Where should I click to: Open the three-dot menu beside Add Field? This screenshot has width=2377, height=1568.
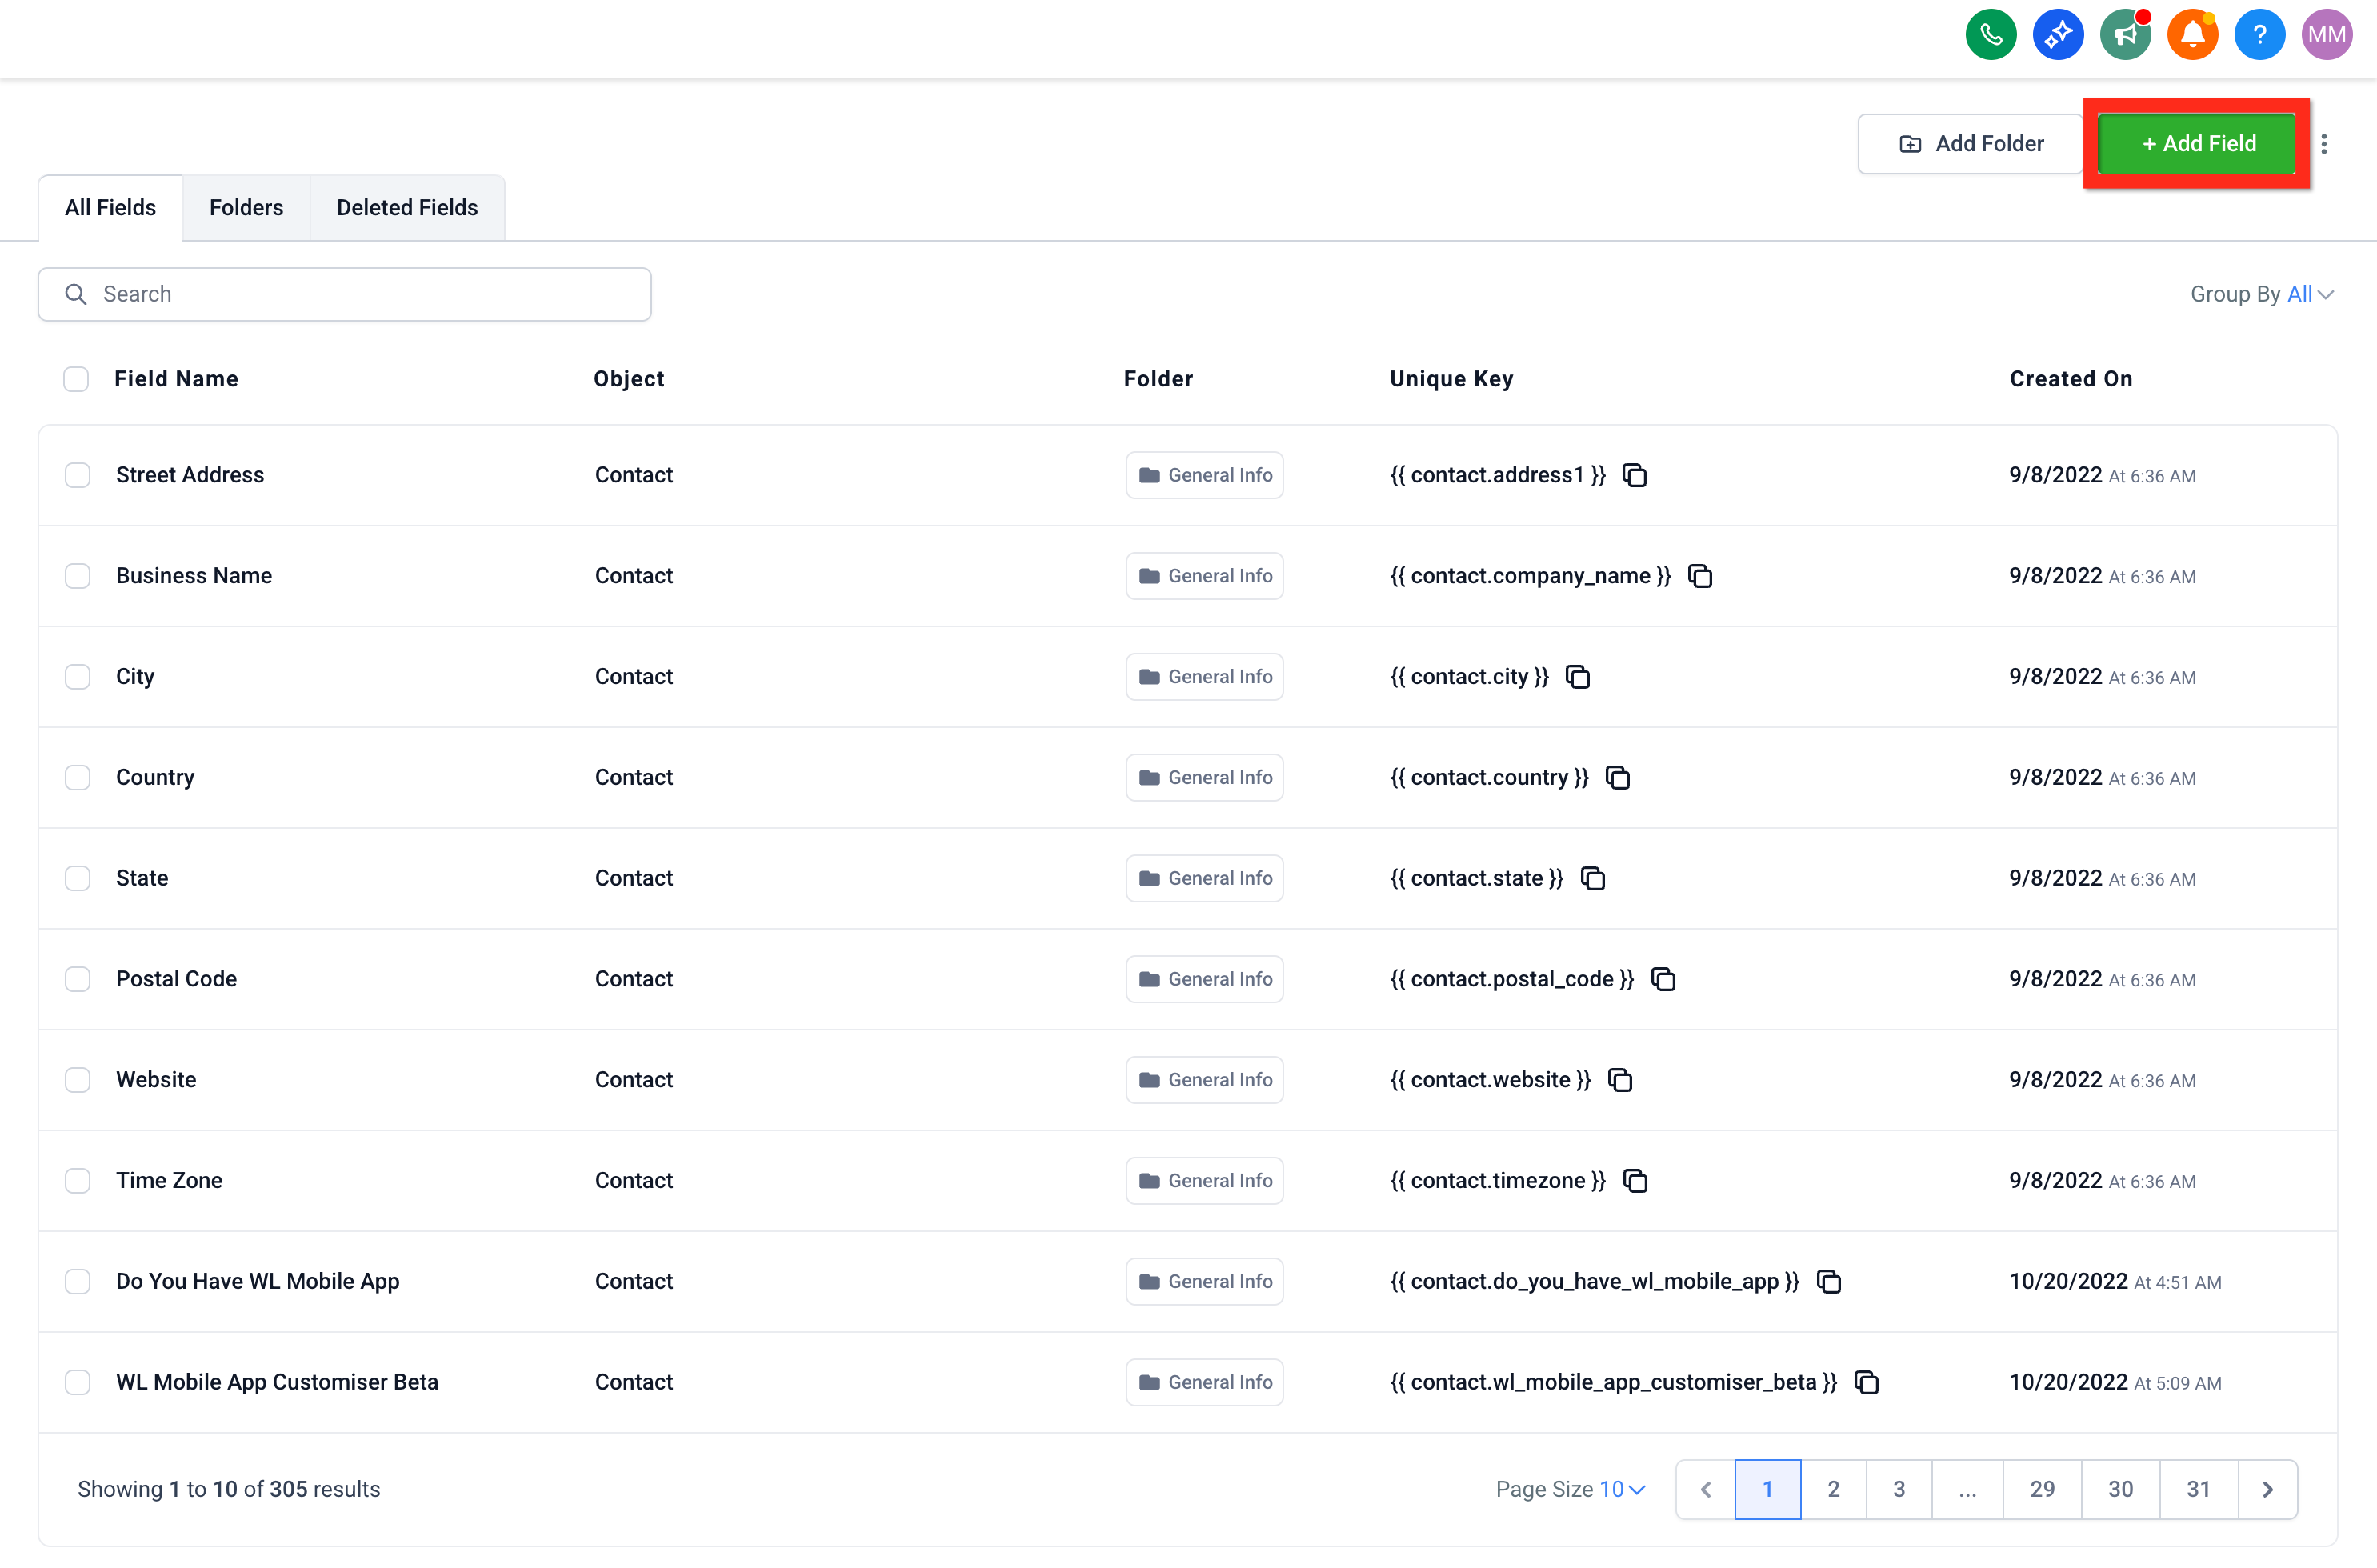click(x=2324, y=144)
